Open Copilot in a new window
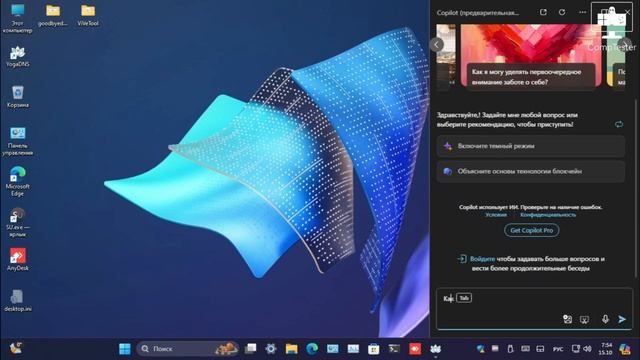Viewport: 640px width, 360px height. (x=543, y=12)
